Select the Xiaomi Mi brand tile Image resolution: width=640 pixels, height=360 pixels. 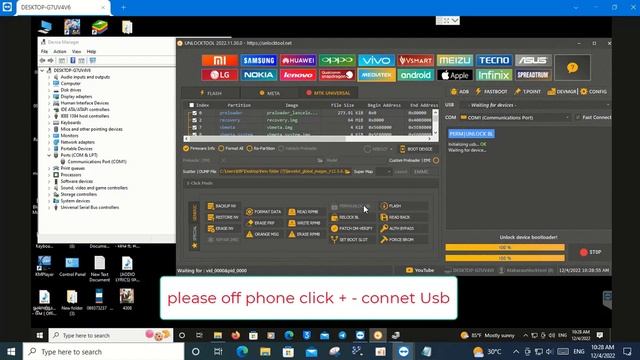(x=220, y=60)
